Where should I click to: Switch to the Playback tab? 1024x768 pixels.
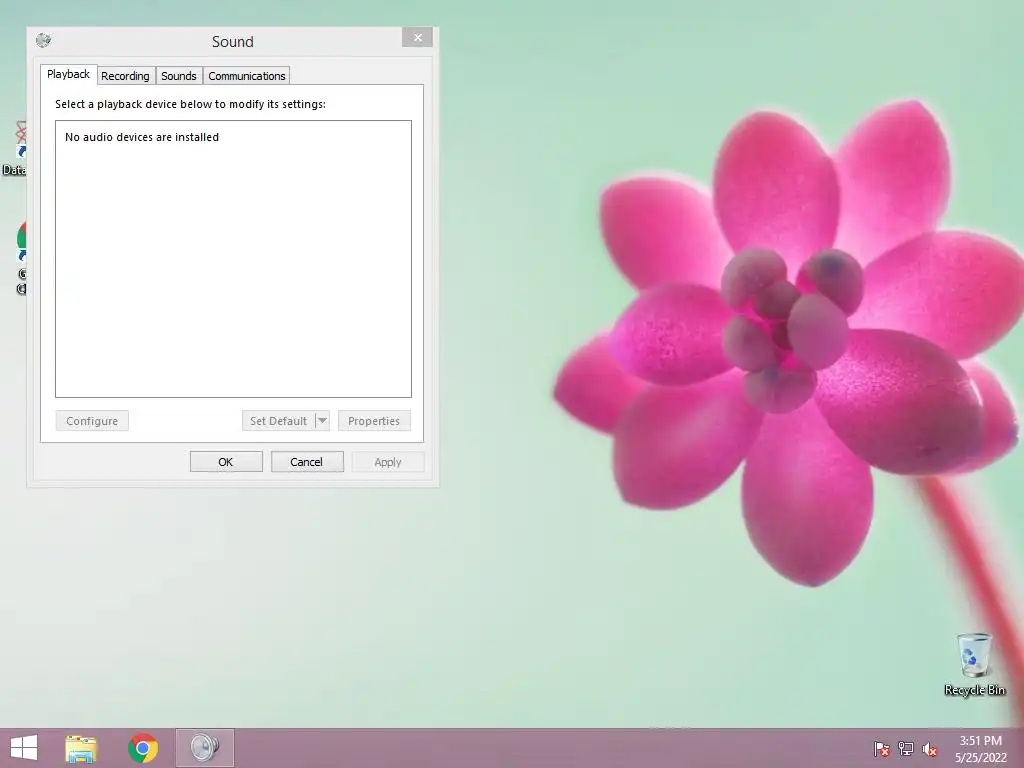click(x=69, y=74)
